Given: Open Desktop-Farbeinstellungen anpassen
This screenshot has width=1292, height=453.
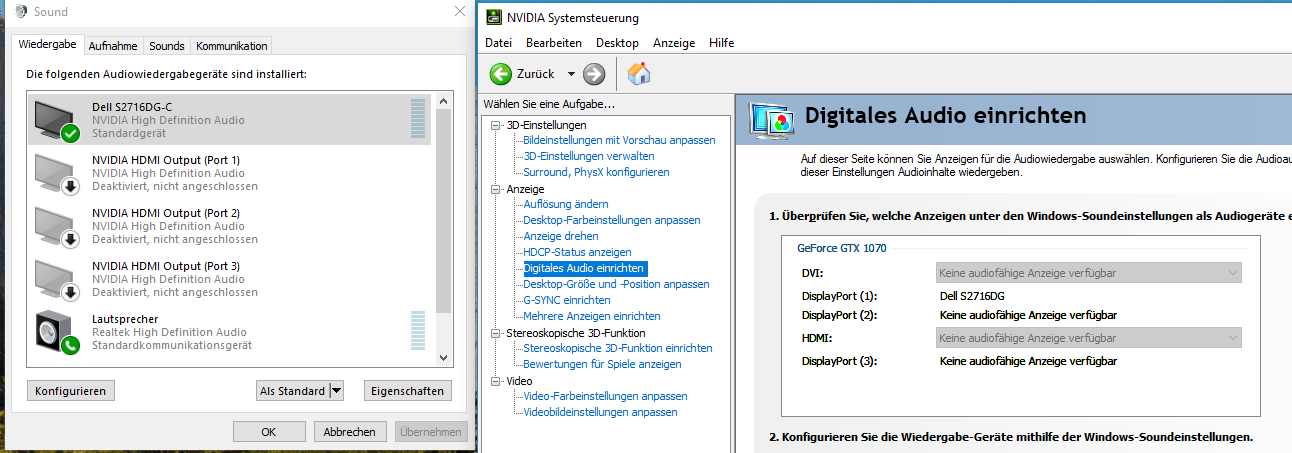Looking at the screenshot, I should pyautogui.click(x=612, y=220).
